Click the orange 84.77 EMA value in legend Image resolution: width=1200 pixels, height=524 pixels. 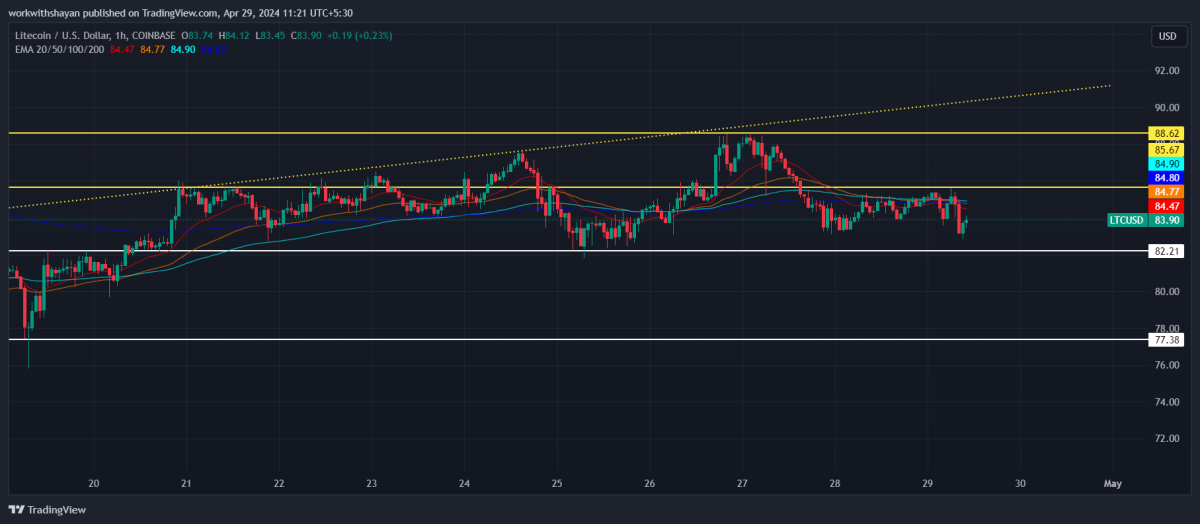[x=153, y=48]
